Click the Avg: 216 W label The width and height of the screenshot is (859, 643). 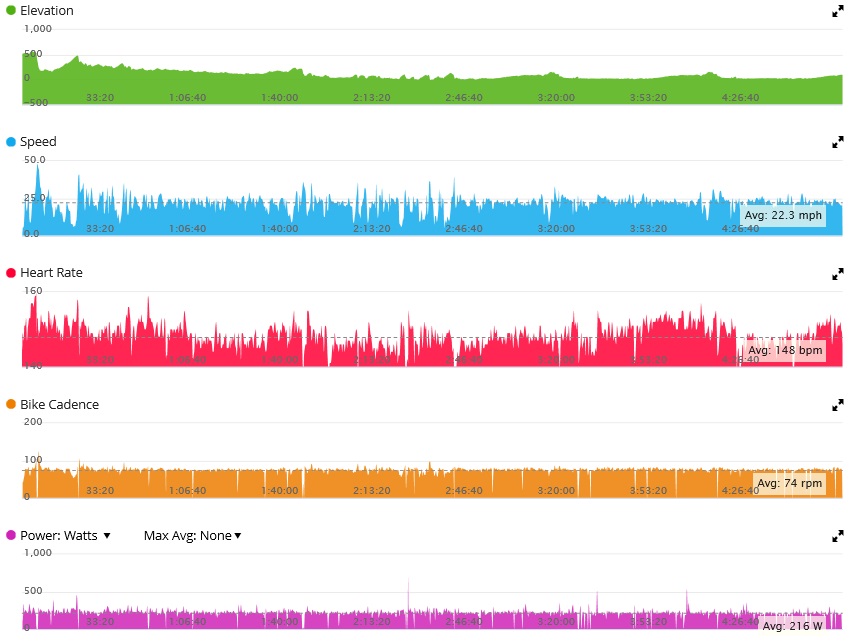point(793,626)
